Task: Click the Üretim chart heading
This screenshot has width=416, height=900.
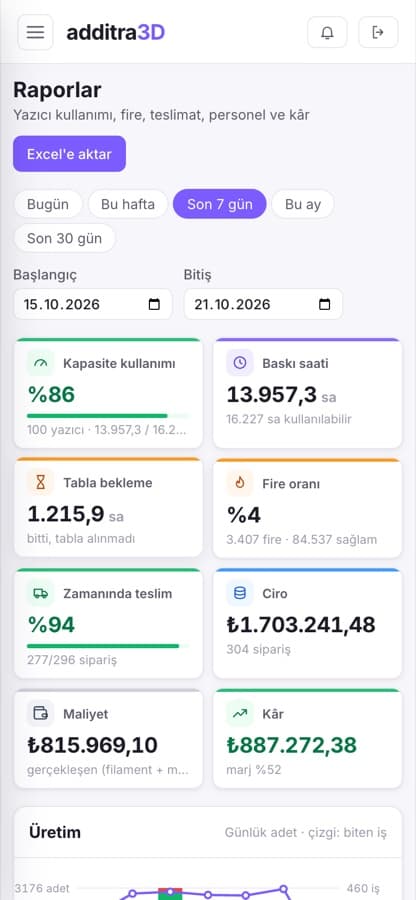Action: [x=55, y=833]
